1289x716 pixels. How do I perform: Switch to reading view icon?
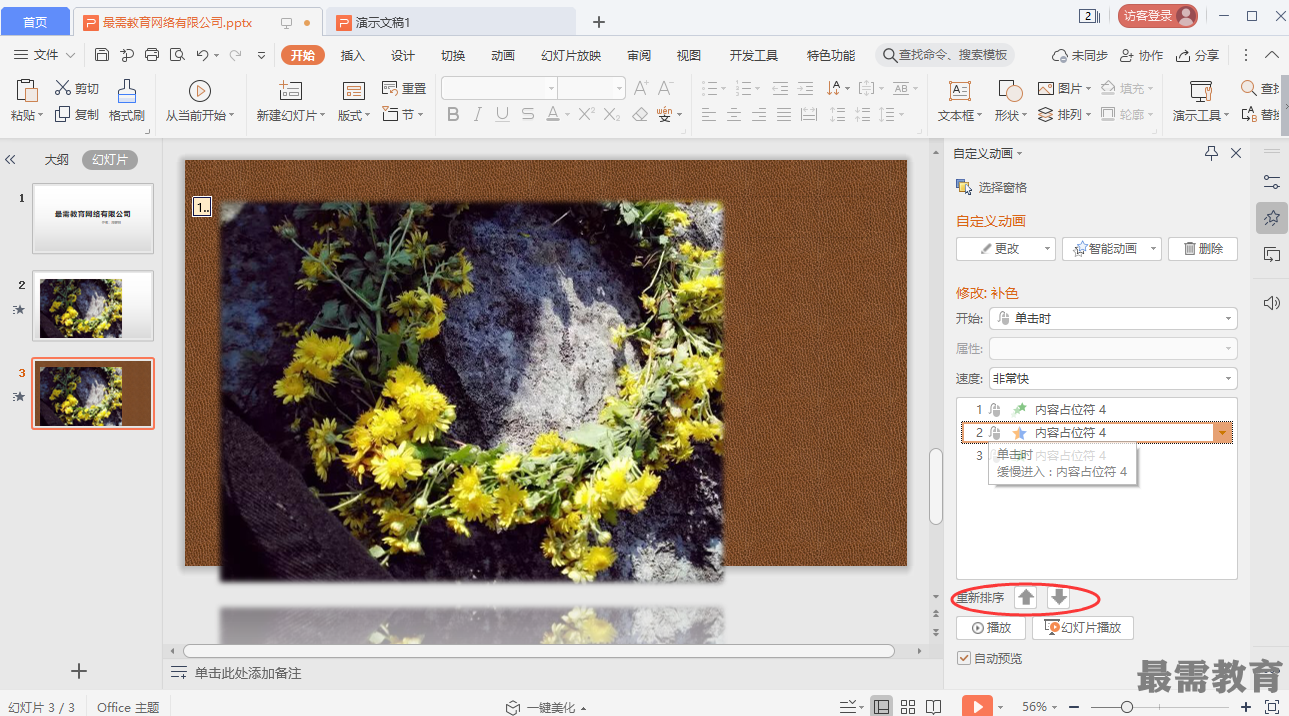point(933,707)
